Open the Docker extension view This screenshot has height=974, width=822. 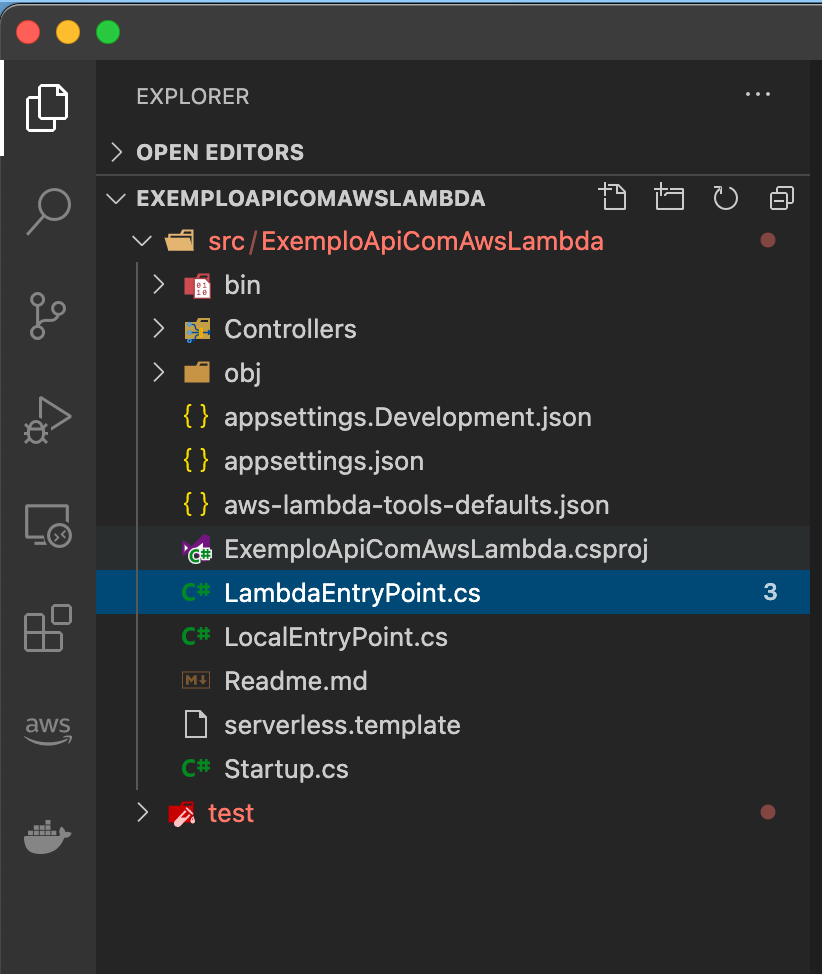point(47,837)
